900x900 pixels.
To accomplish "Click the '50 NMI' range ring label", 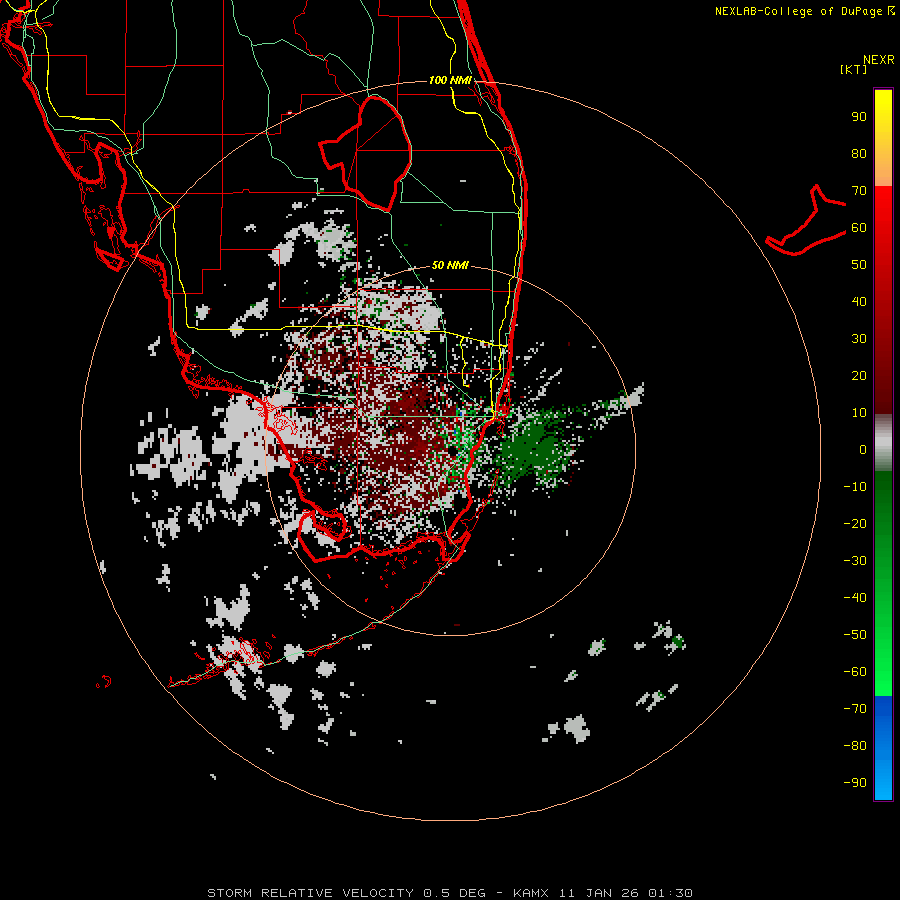I will 450,265.
